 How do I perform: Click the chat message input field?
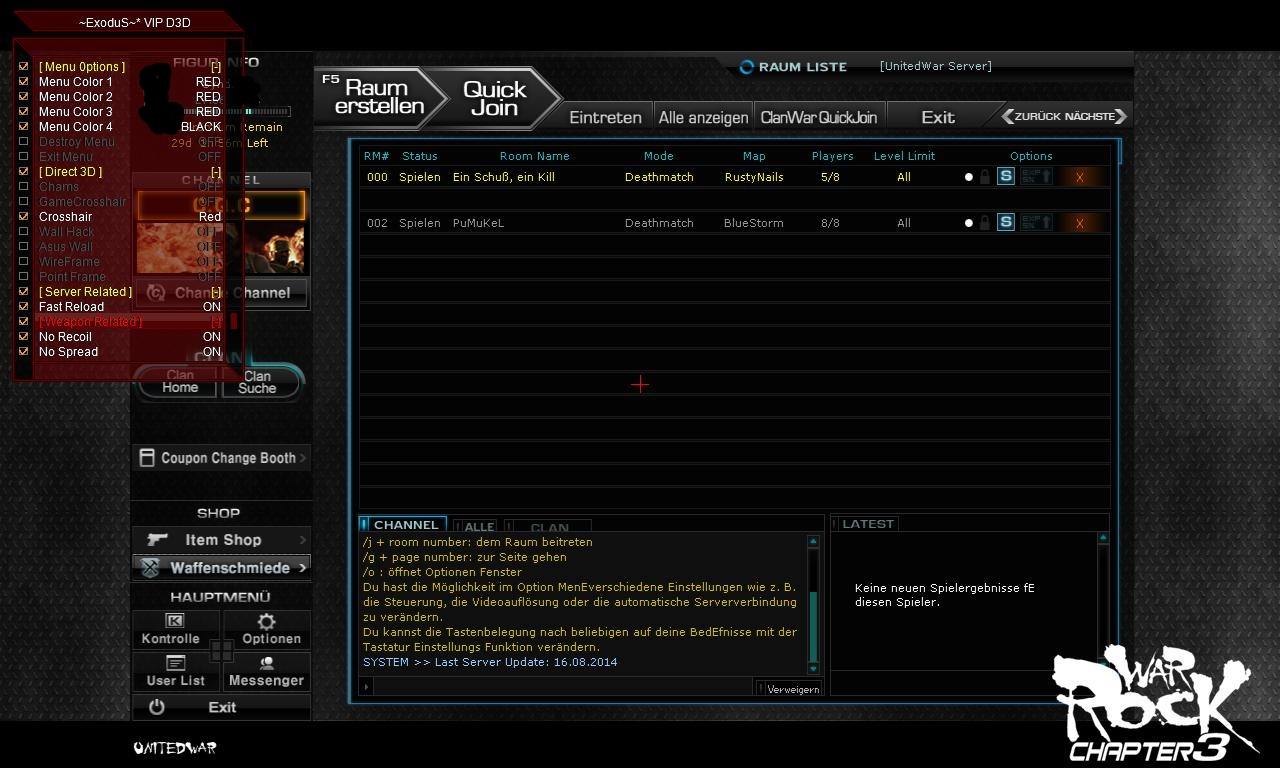click(565, 687)
